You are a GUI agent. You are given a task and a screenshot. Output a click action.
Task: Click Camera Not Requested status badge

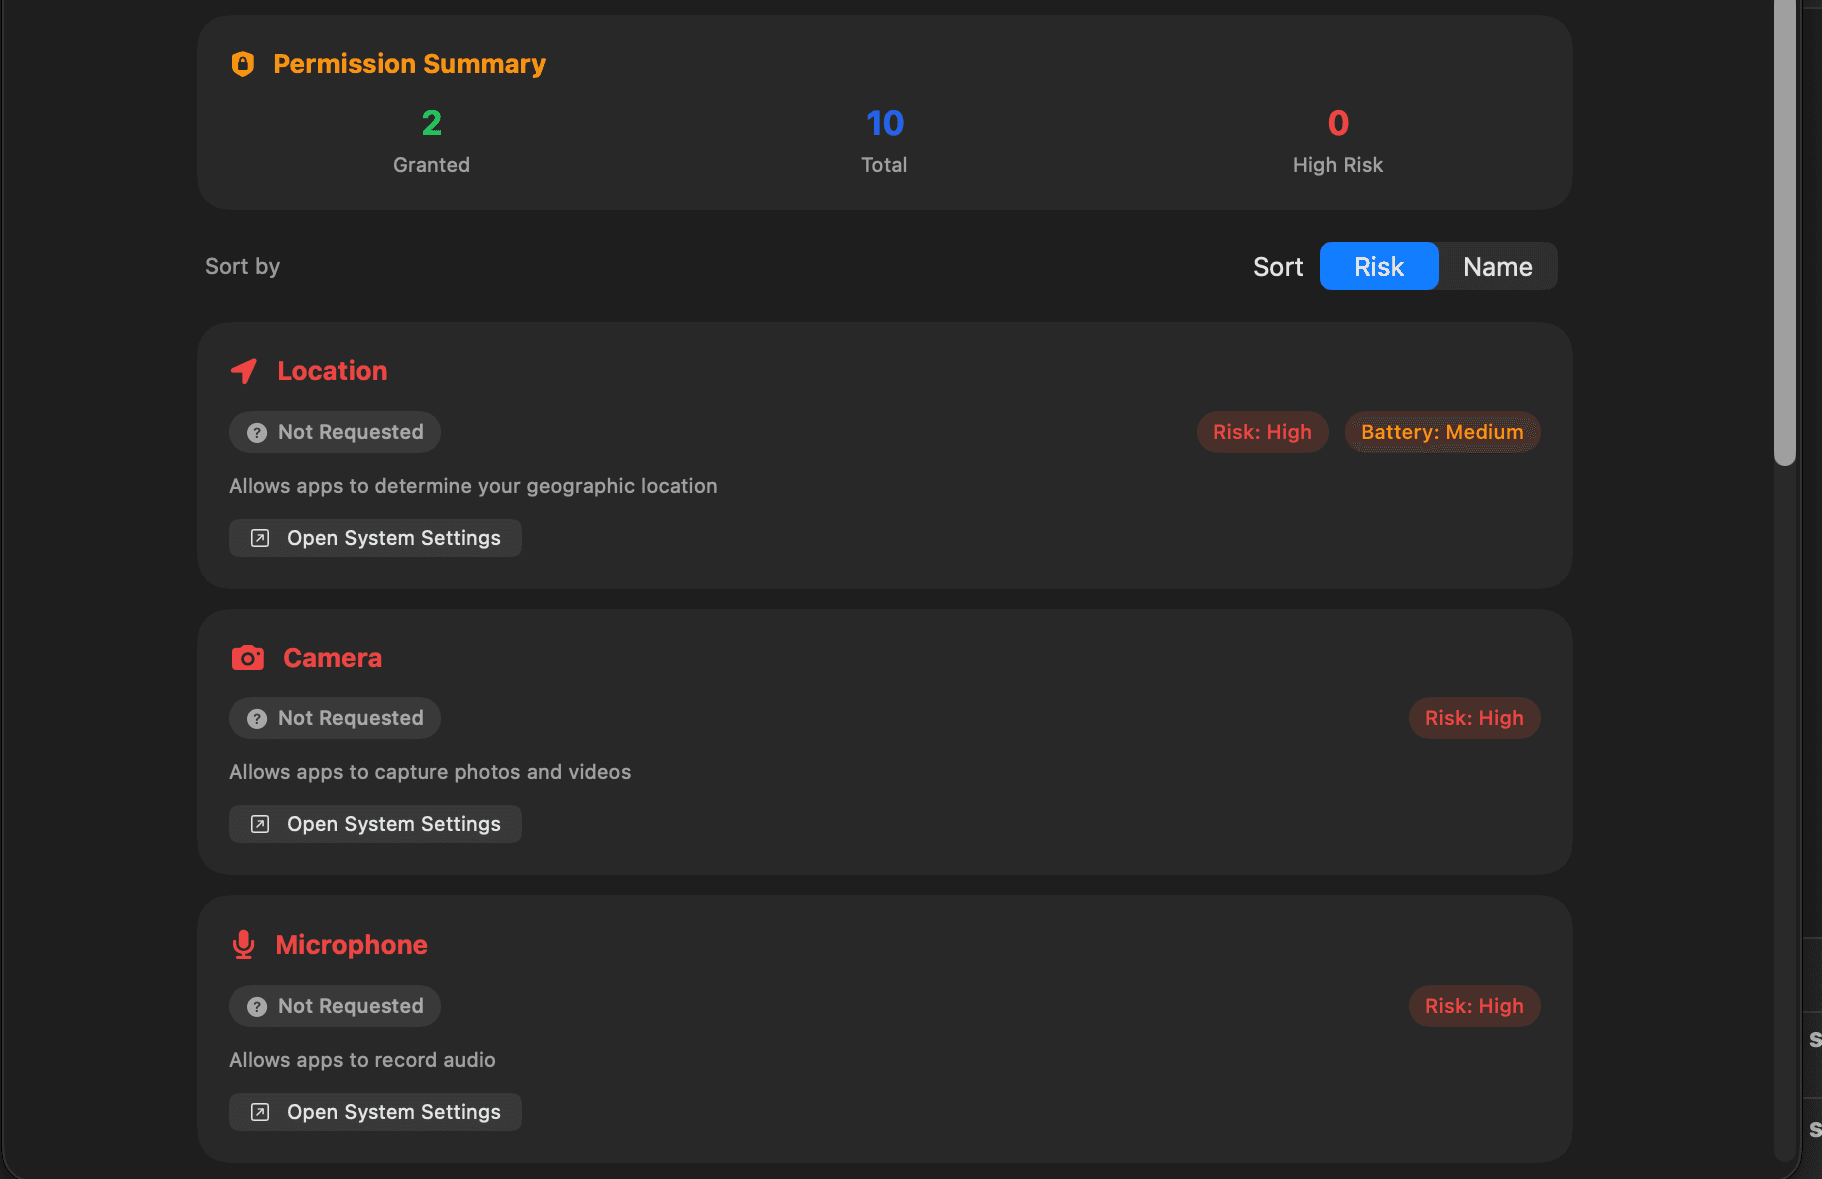[335, 718]
